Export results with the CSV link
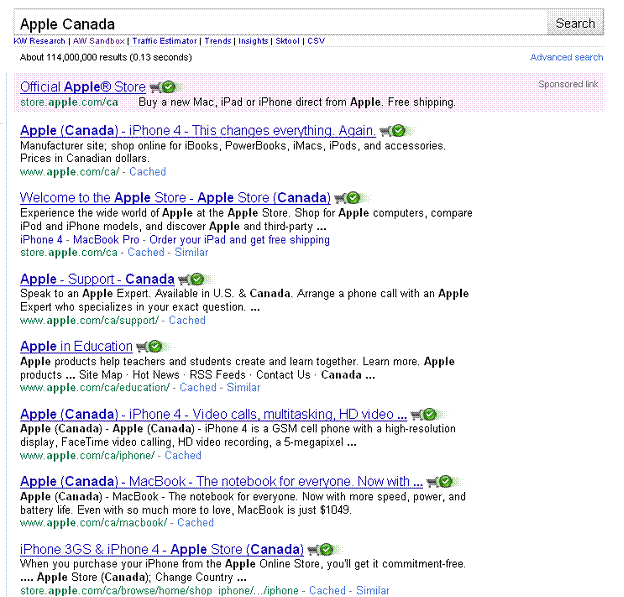Screen dimensions: 624x597 click(316, 41)
